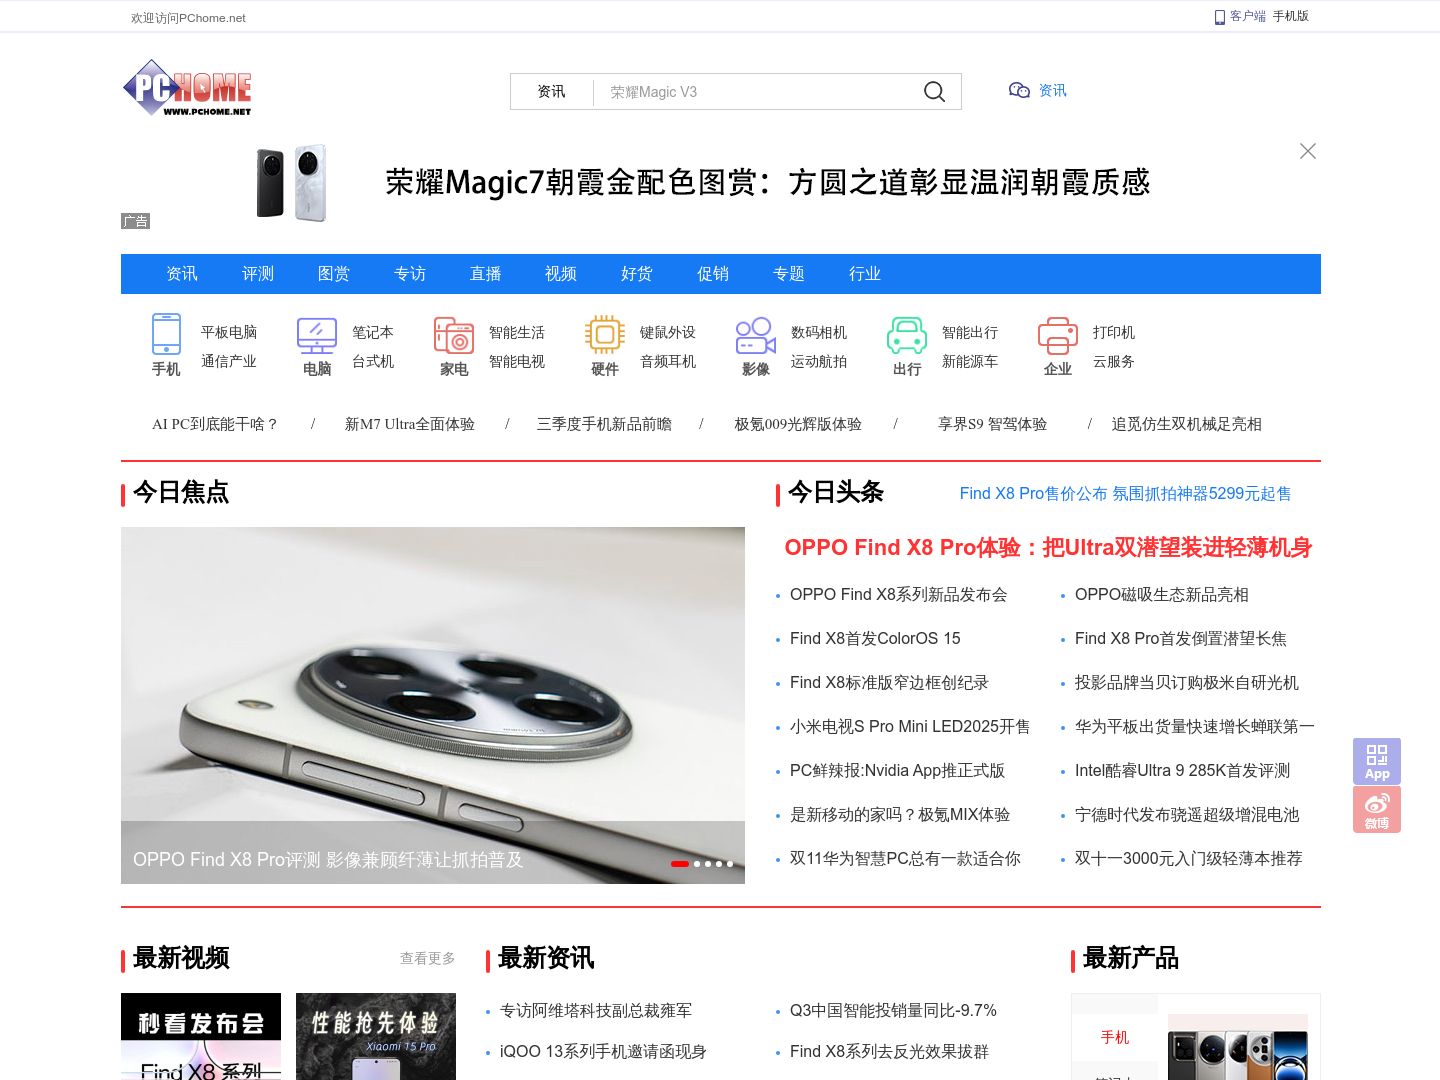The height and width of the screenshot is (1080, 1440).
Task: Open the 评测 nav tab
Action: pyautogui.click(x=258, y=274)
